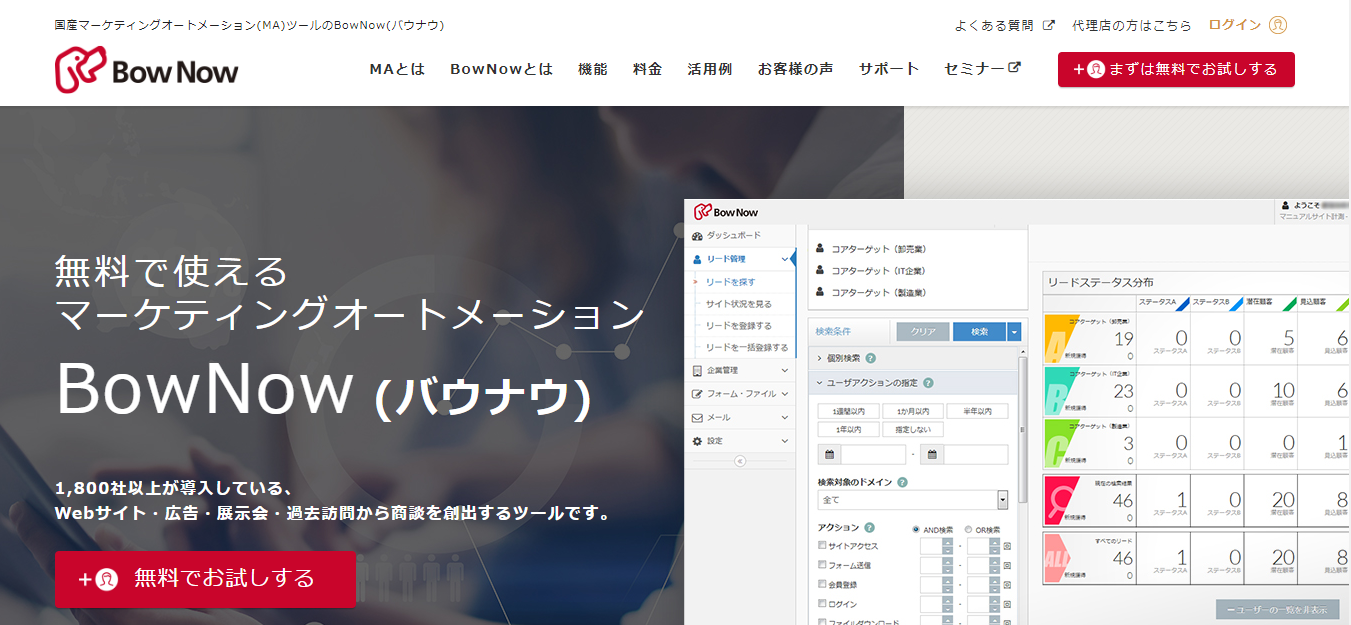Click the external link icon next to セミナー
The width and height of the screenshot is (1351, 625).
[x=1014, y=68]
